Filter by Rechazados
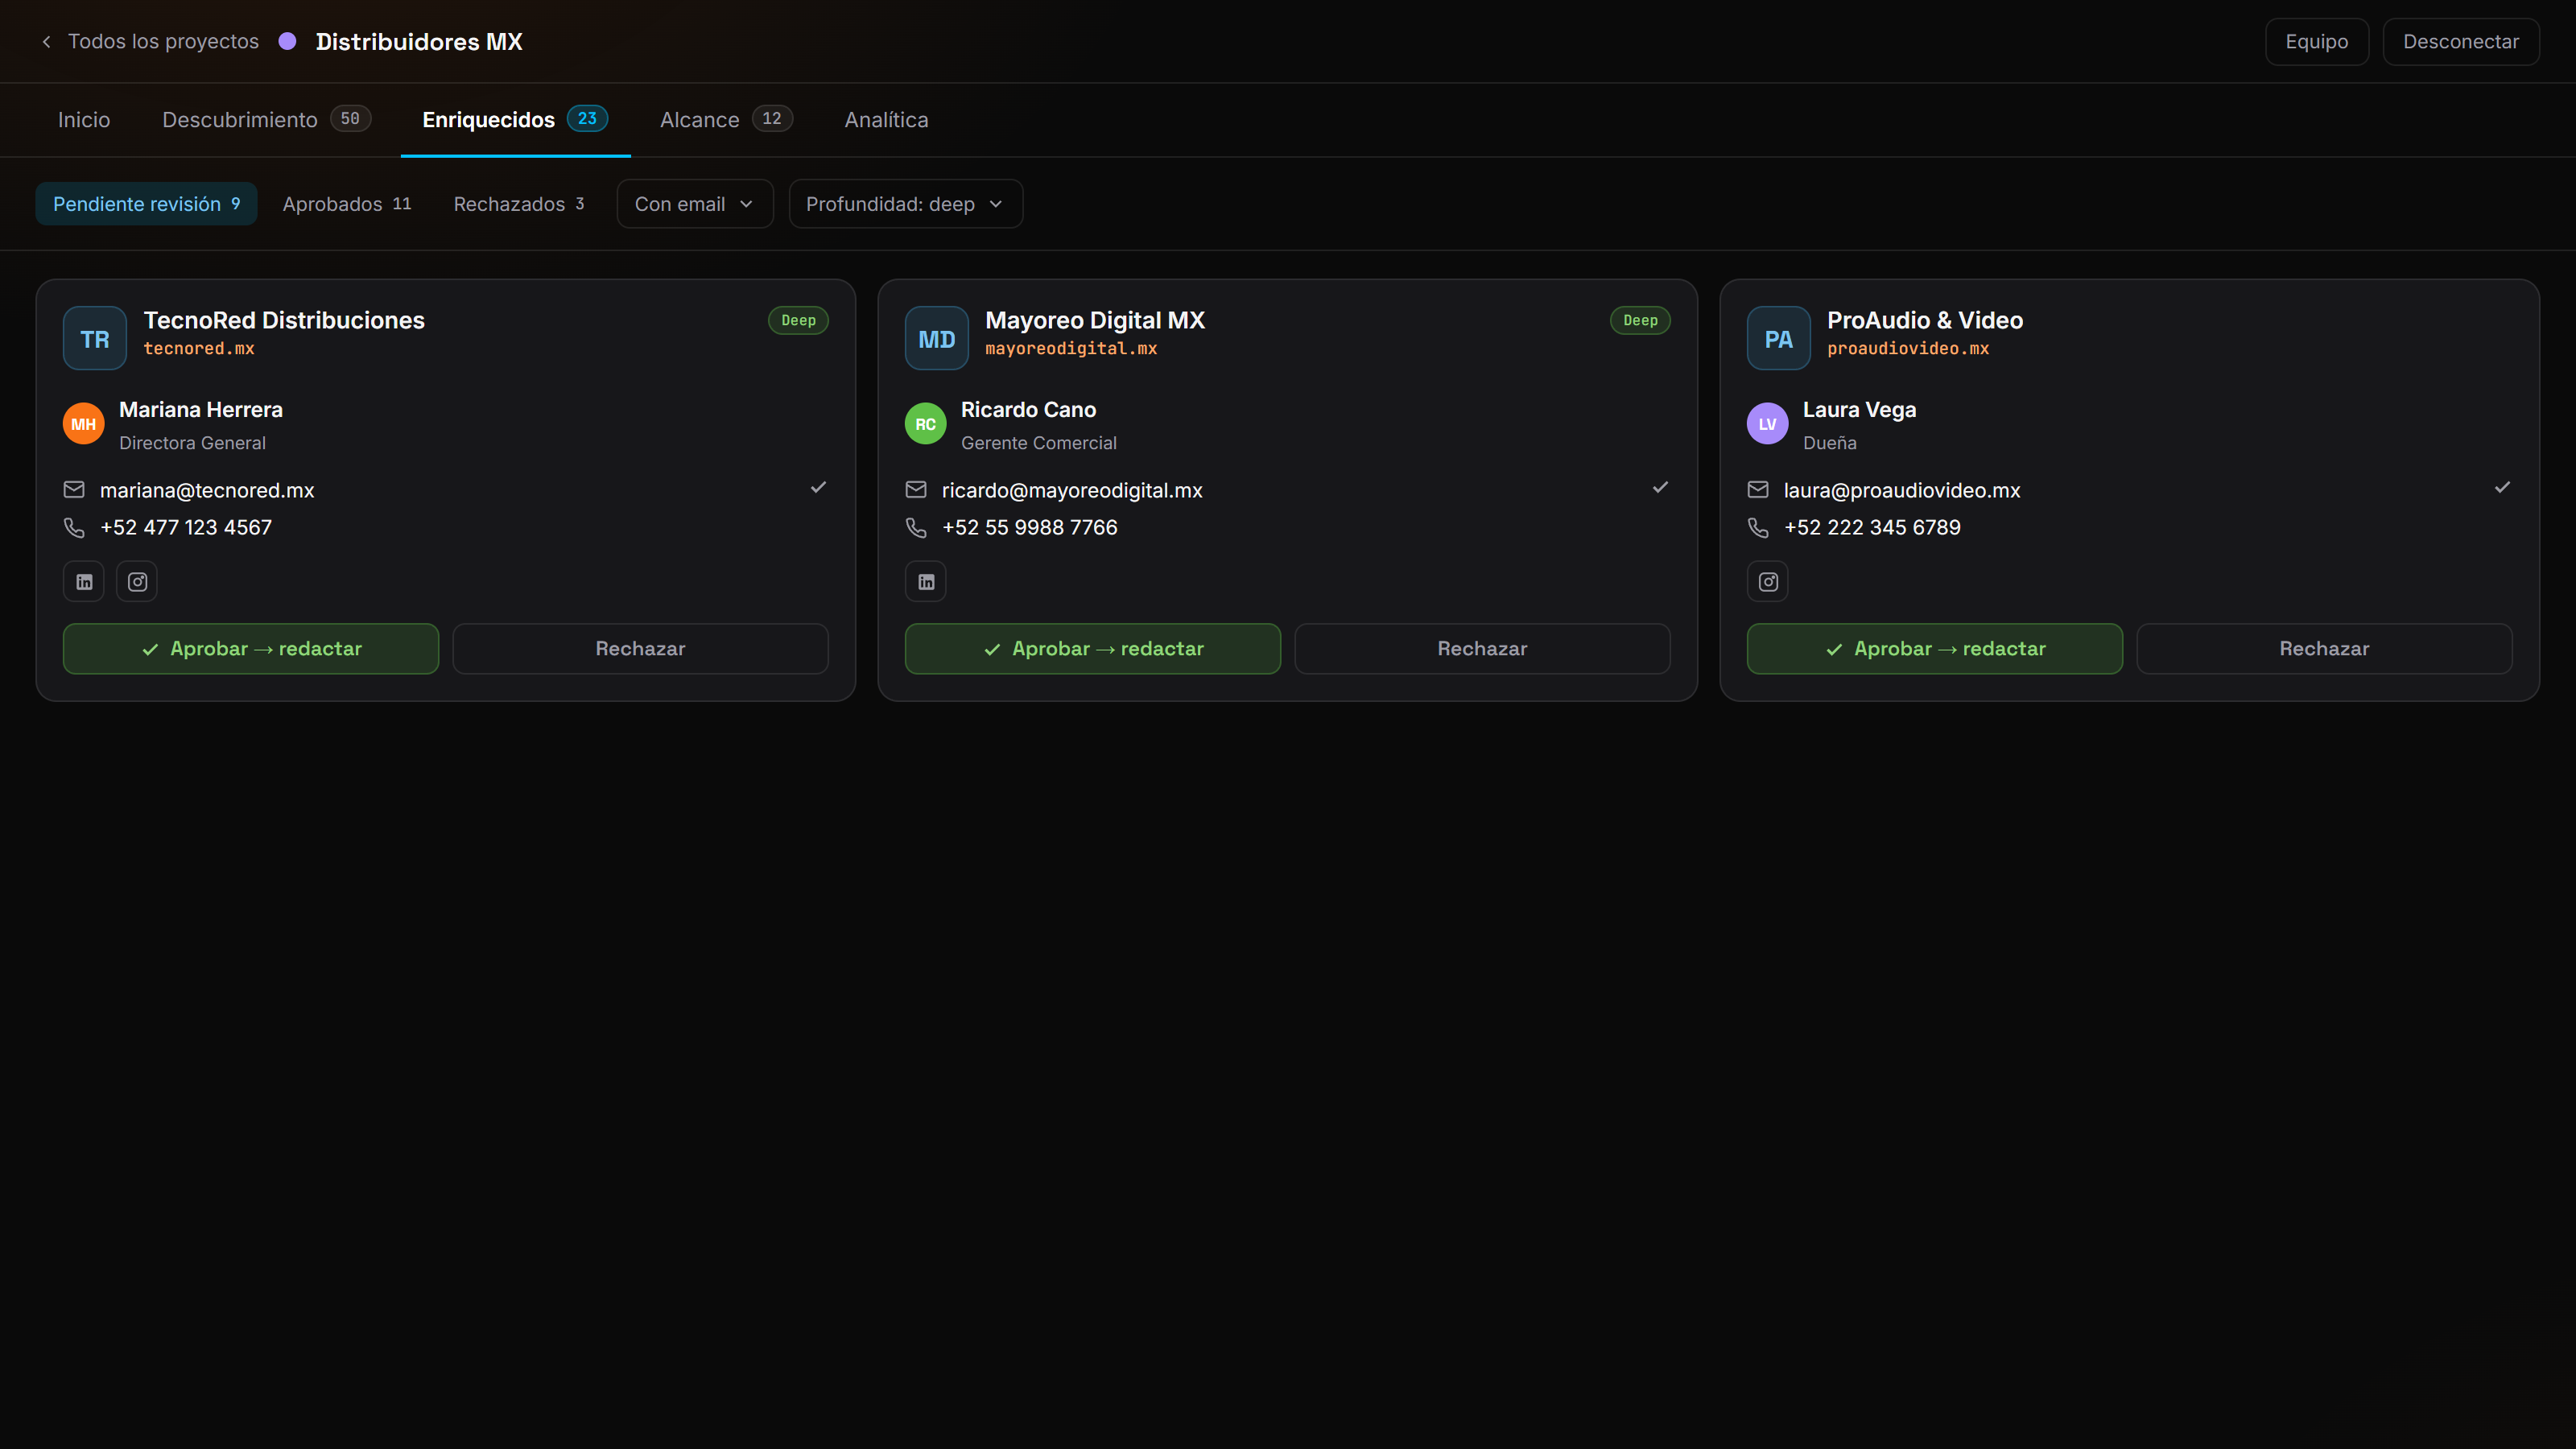Screen dimensions: 2576x1449 [x=519, y=204]
